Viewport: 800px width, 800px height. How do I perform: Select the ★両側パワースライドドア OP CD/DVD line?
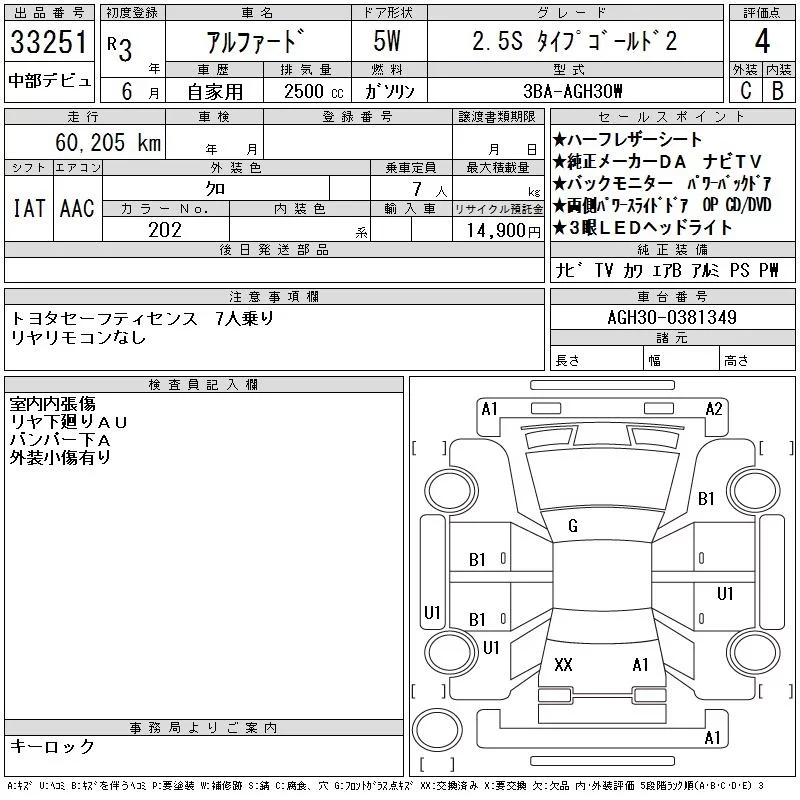[662, 206]
